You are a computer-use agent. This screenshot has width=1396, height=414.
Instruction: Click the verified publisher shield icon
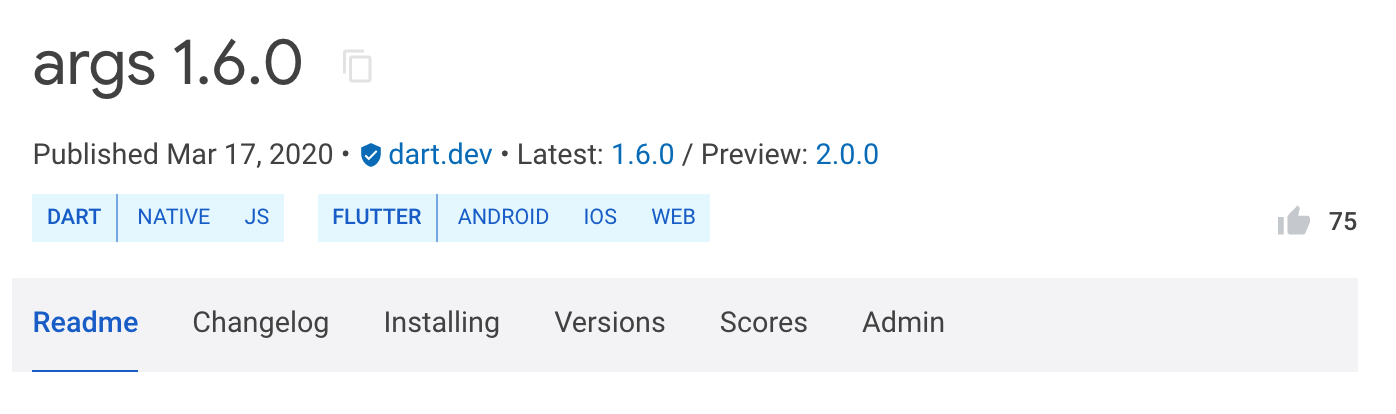[x=371, y=155]
